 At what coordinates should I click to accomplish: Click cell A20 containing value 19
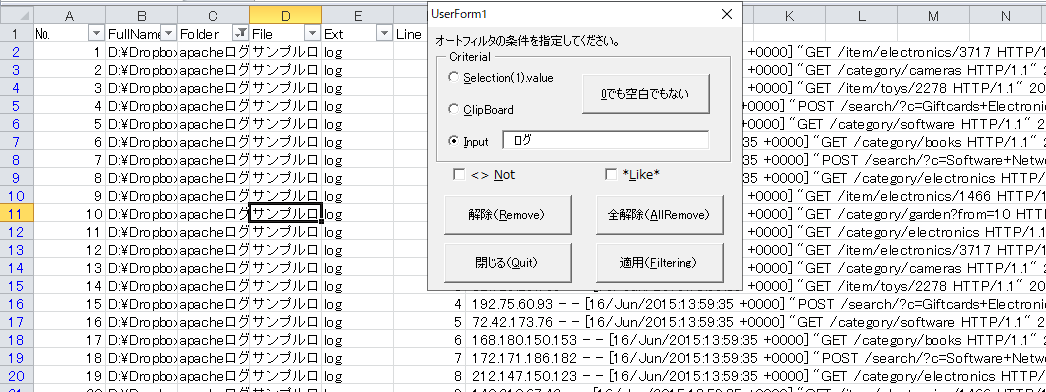(69, 376)
